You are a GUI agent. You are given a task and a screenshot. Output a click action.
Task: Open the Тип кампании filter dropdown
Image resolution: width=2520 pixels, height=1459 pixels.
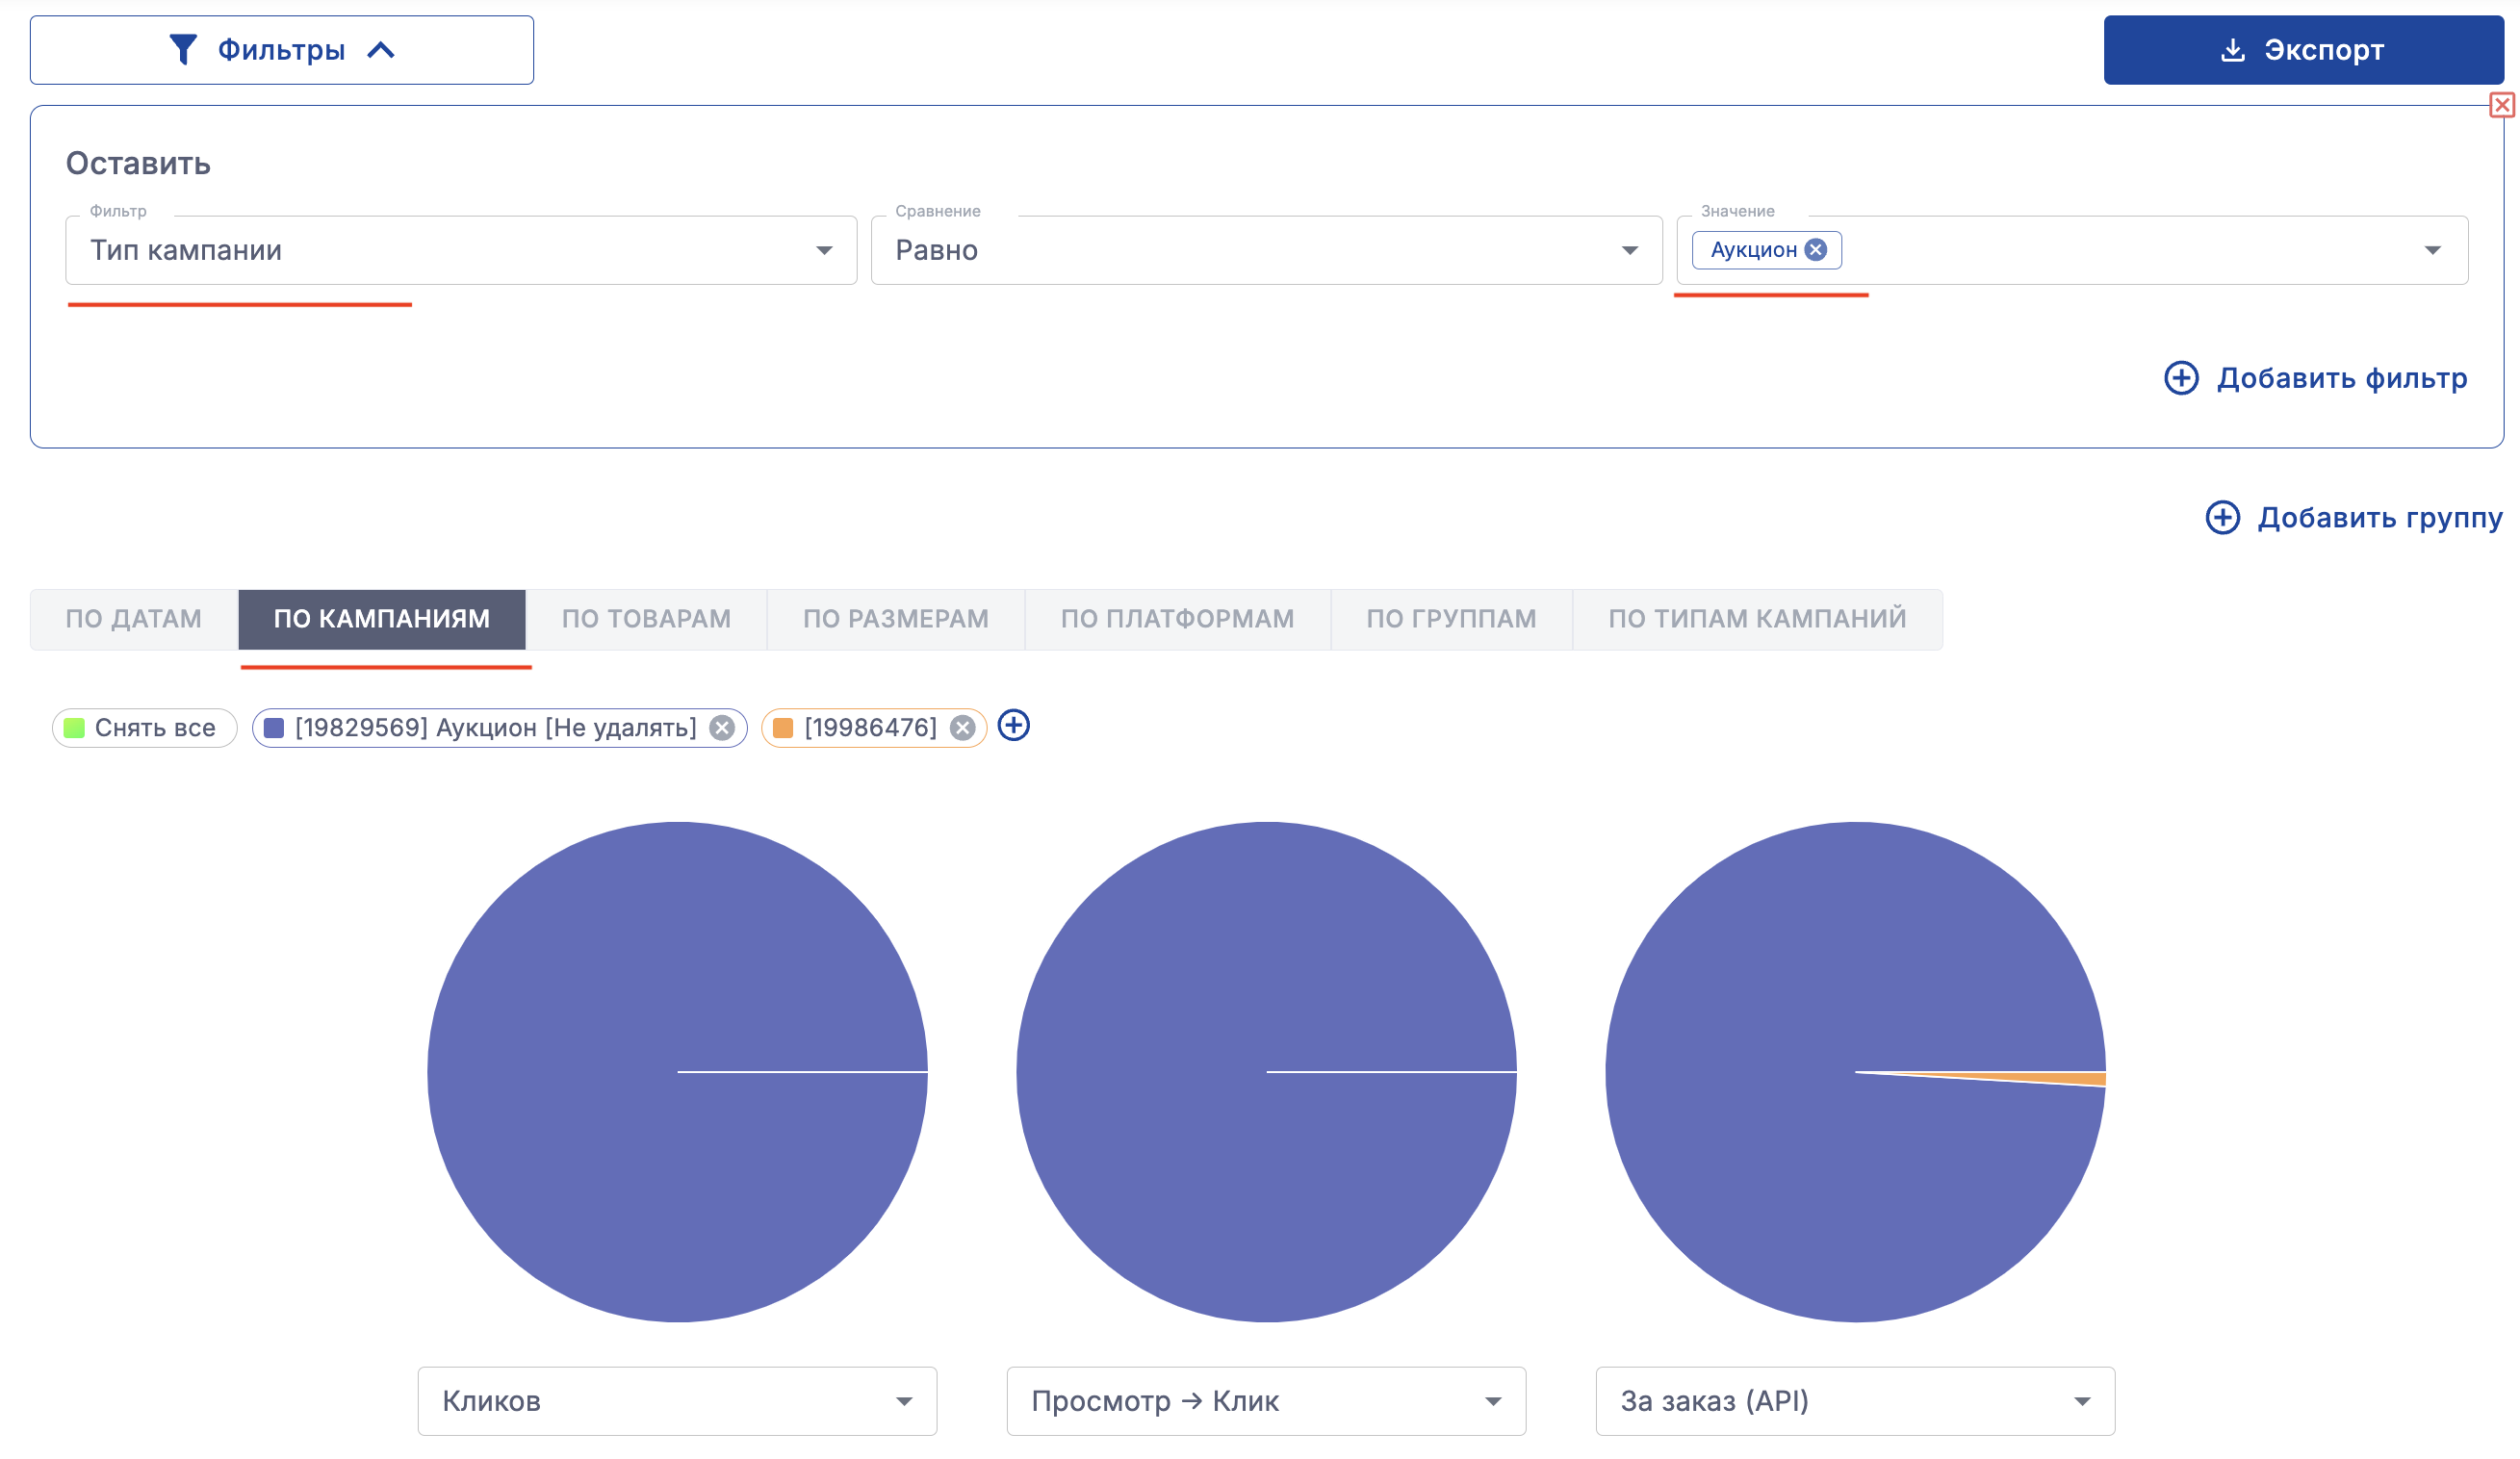coord(460,250)
